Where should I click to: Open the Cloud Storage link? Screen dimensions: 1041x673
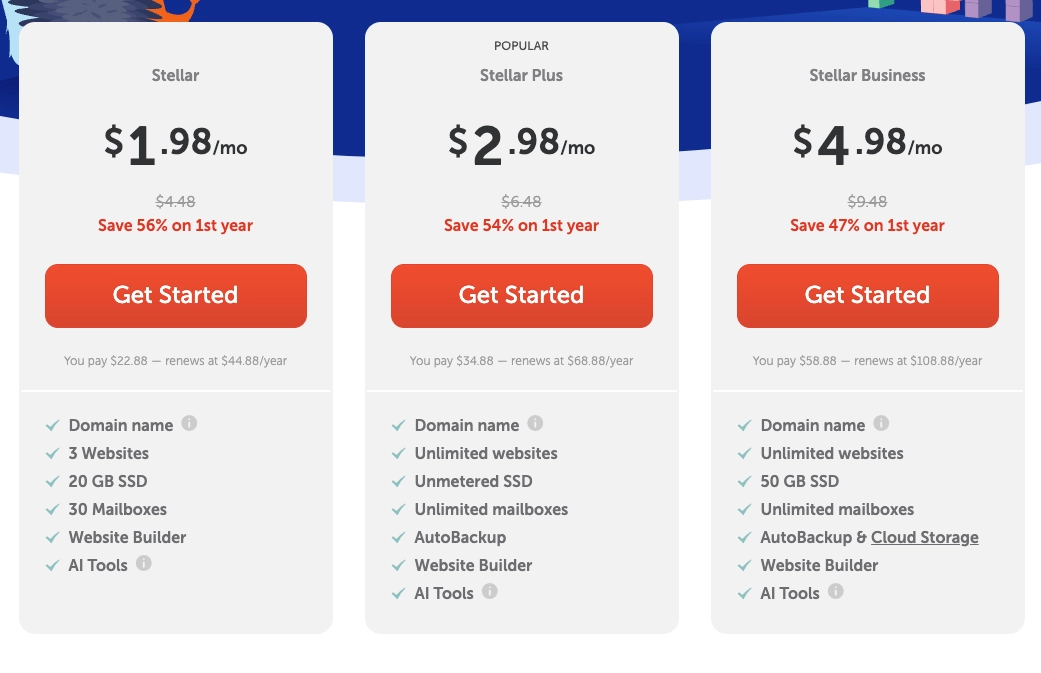pyautogui.click(x=925, y=538)
